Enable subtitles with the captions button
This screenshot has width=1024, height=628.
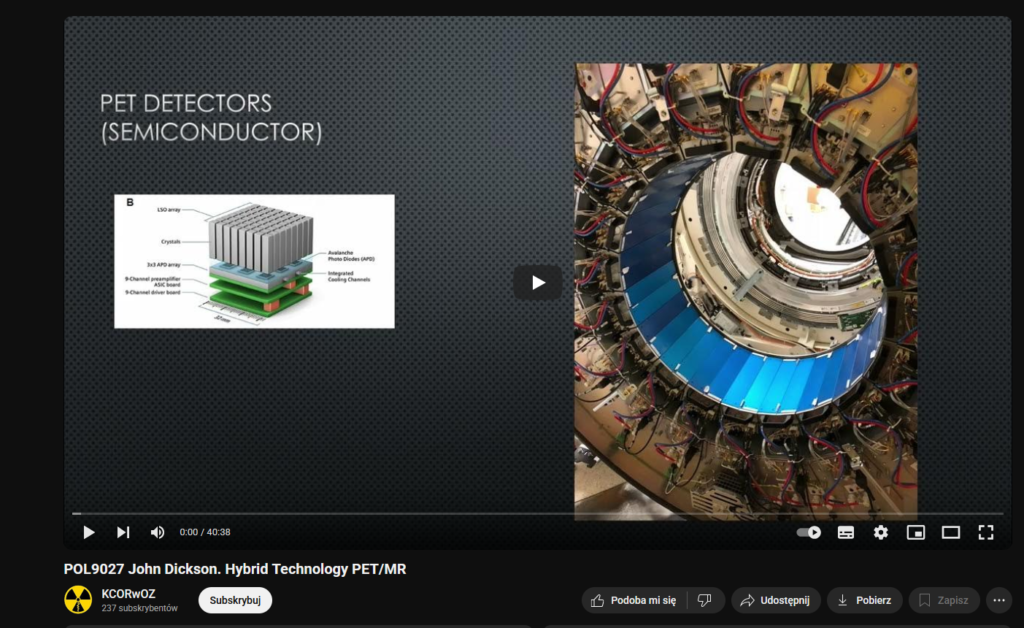pos(845,532)
